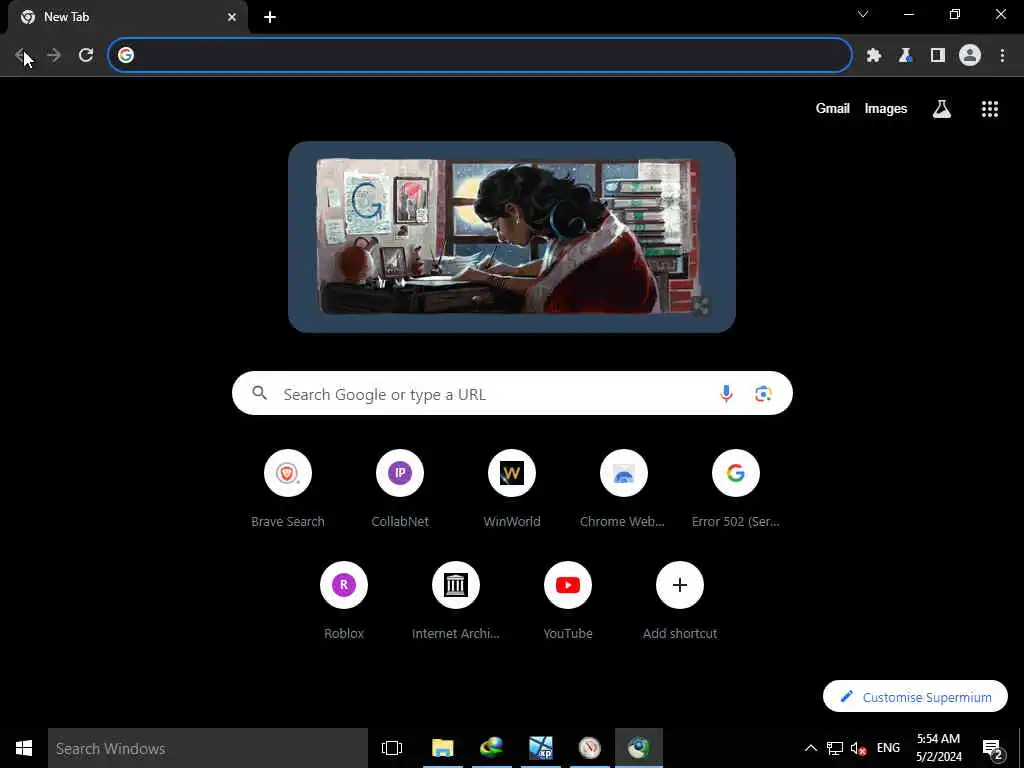1024x768 pixels.
Task: Open Images link
Action: [x=886, y=108]
